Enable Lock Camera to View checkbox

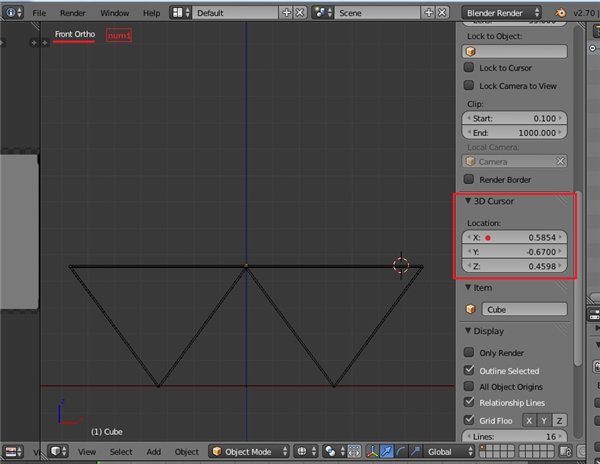click(x=470, y=86)
